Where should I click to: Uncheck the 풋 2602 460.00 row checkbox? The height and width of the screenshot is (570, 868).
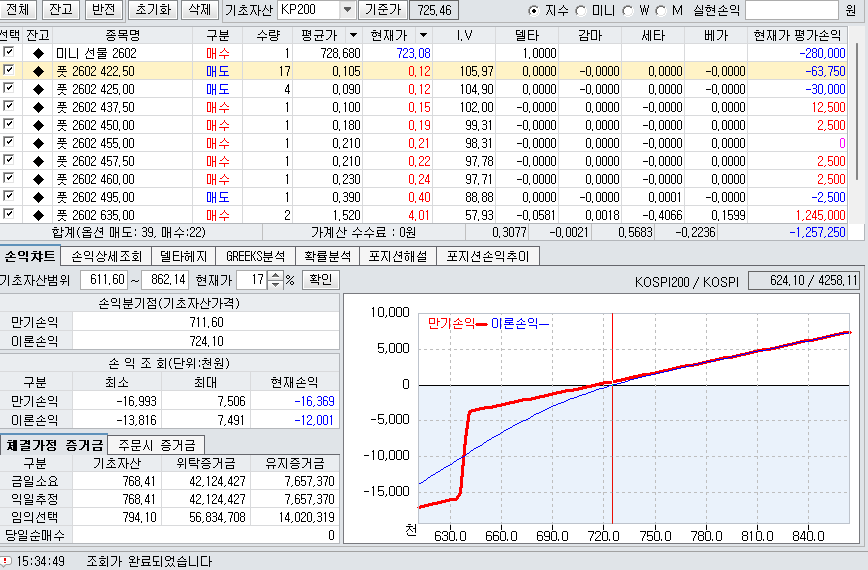coord(8,178)
